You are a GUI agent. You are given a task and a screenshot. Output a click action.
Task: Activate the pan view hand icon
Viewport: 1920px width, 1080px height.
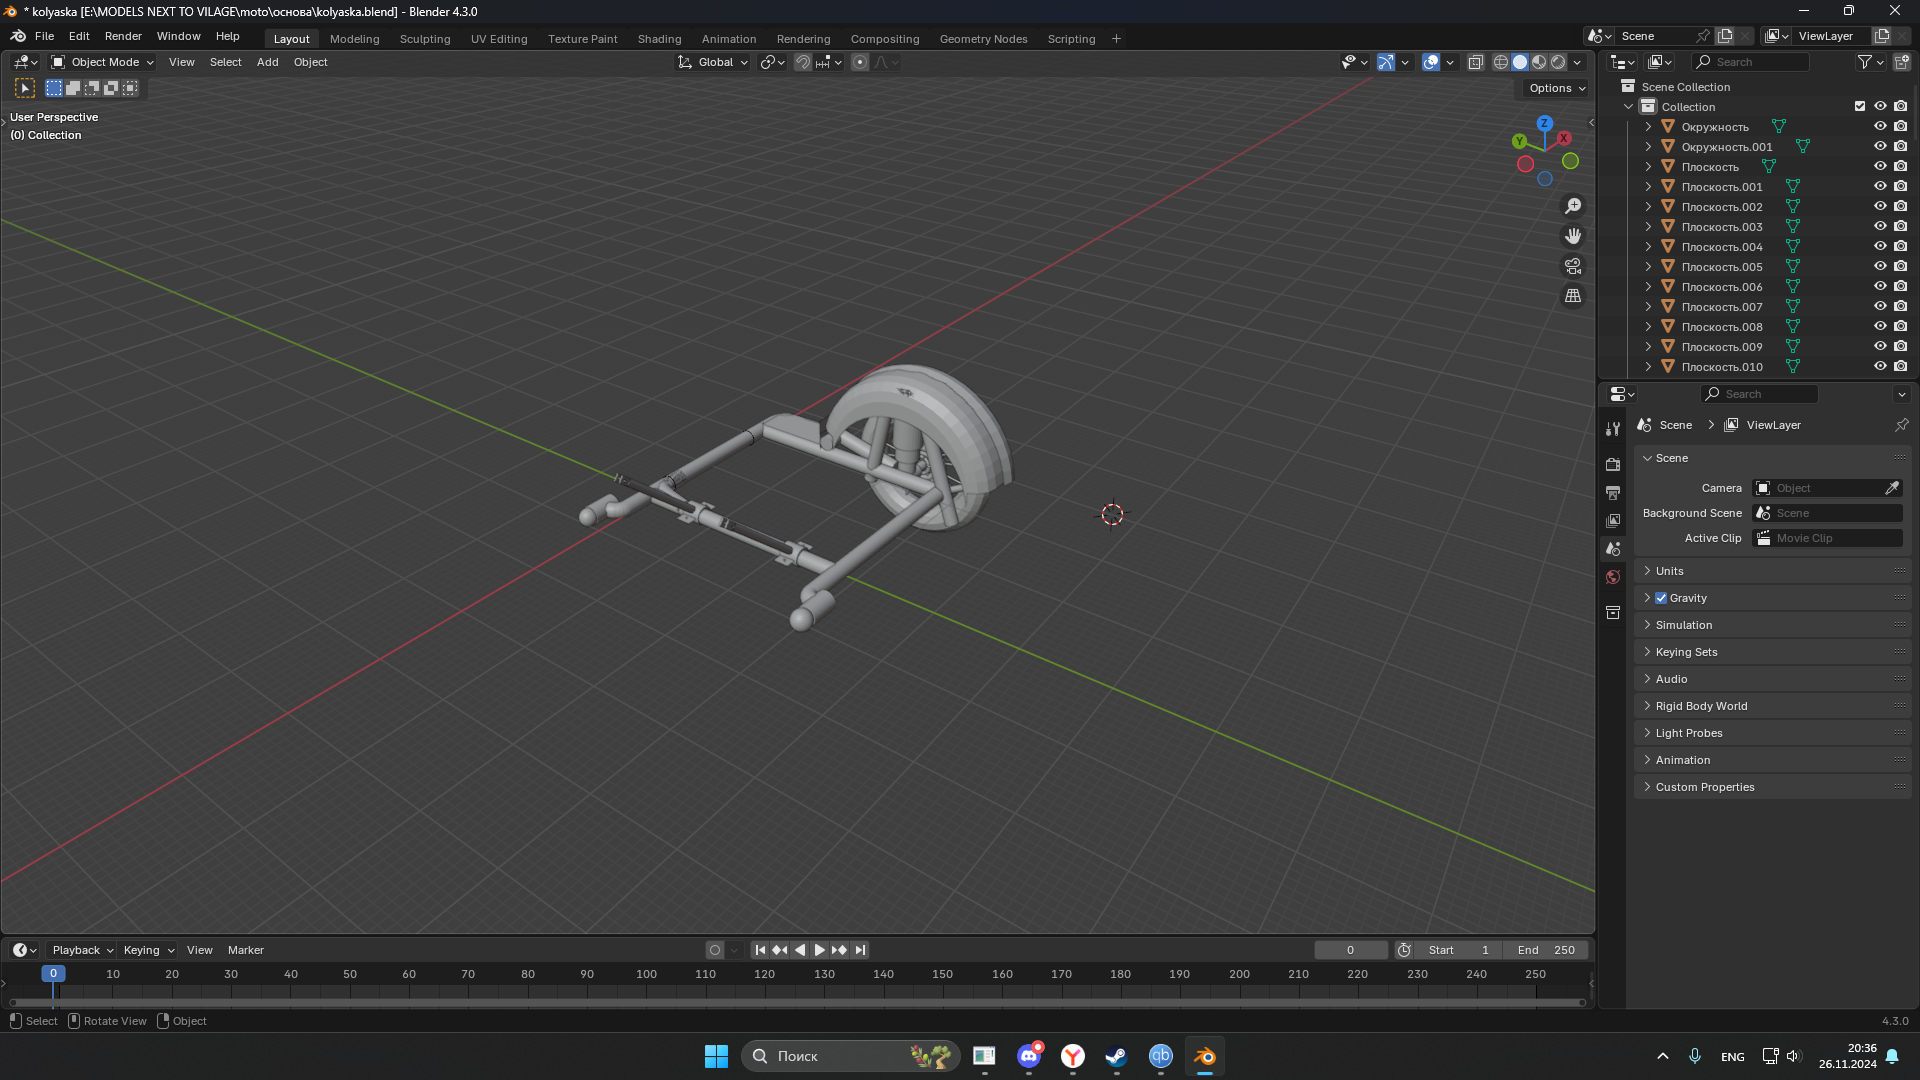(x=1573, y=236)
